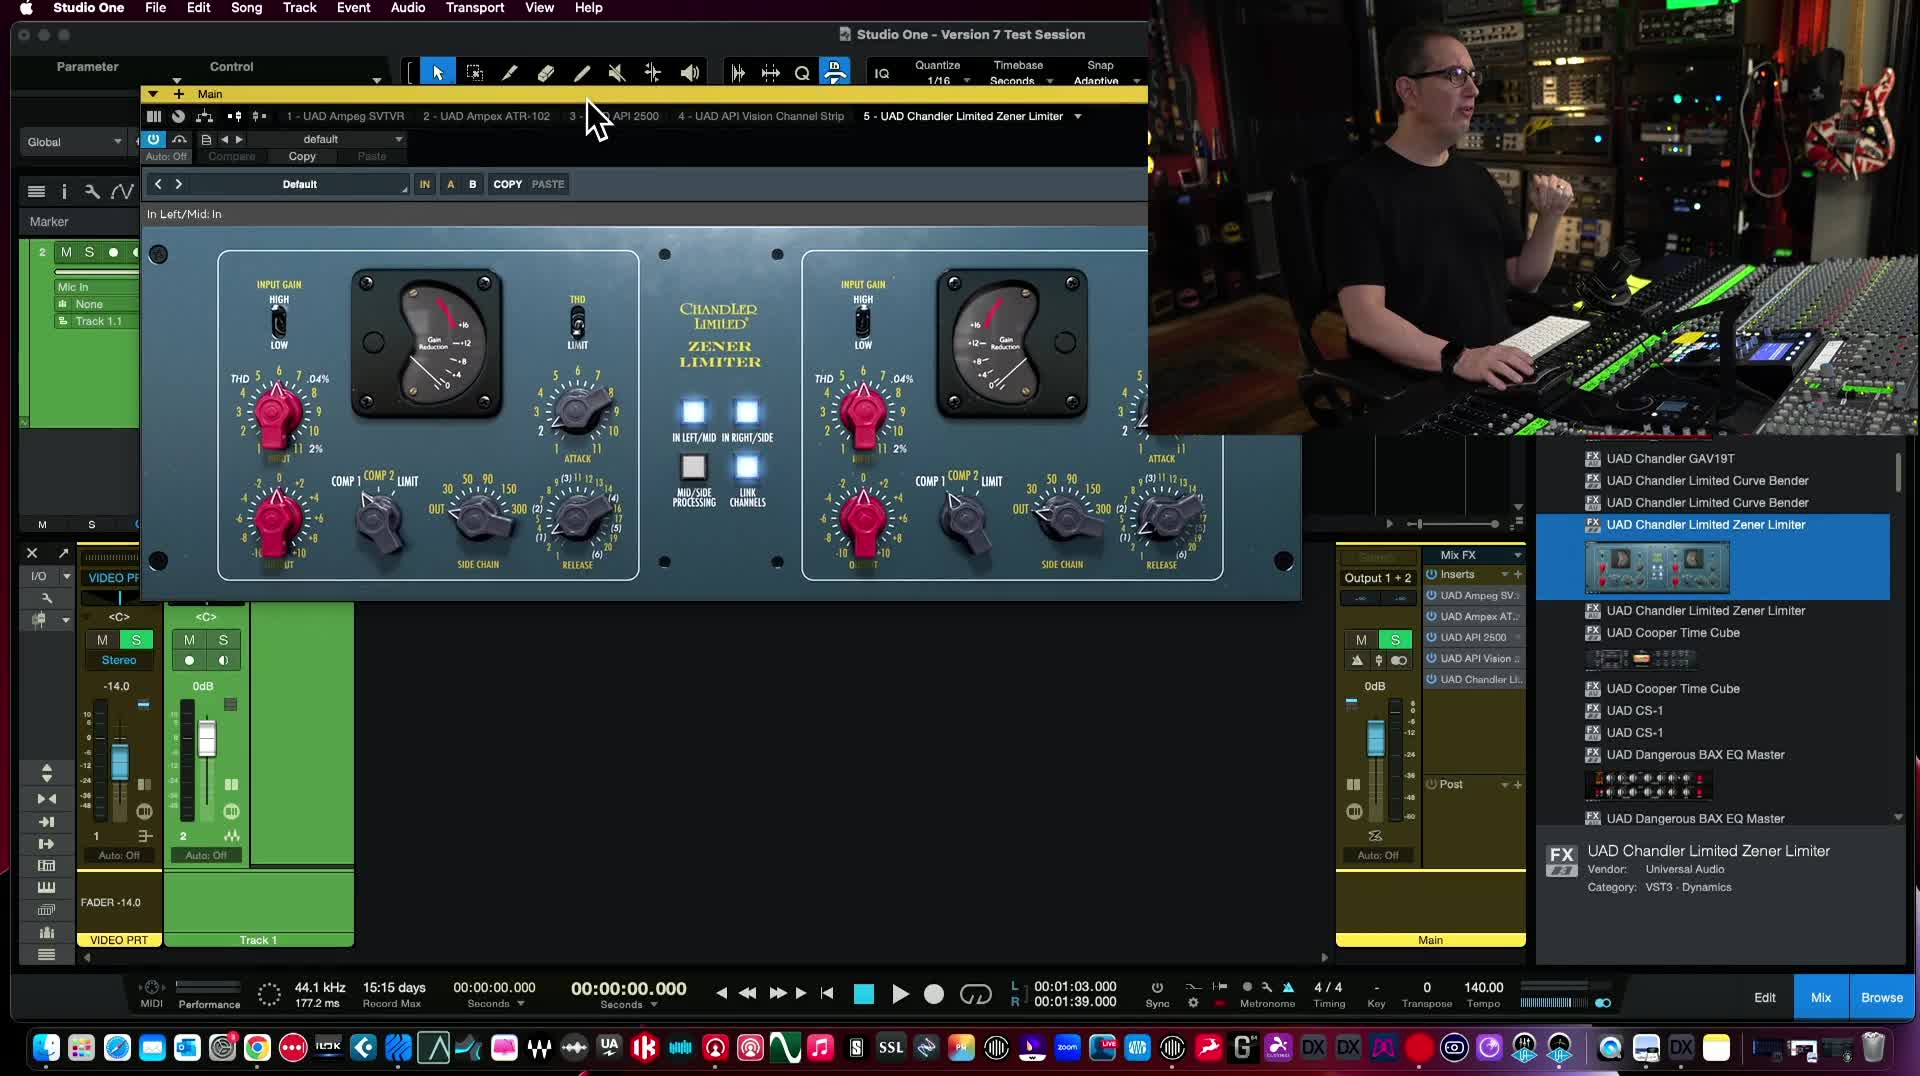Open plugin preset file menu icon
Screen dimensions: 1920x1076
(x=206, y=139)
